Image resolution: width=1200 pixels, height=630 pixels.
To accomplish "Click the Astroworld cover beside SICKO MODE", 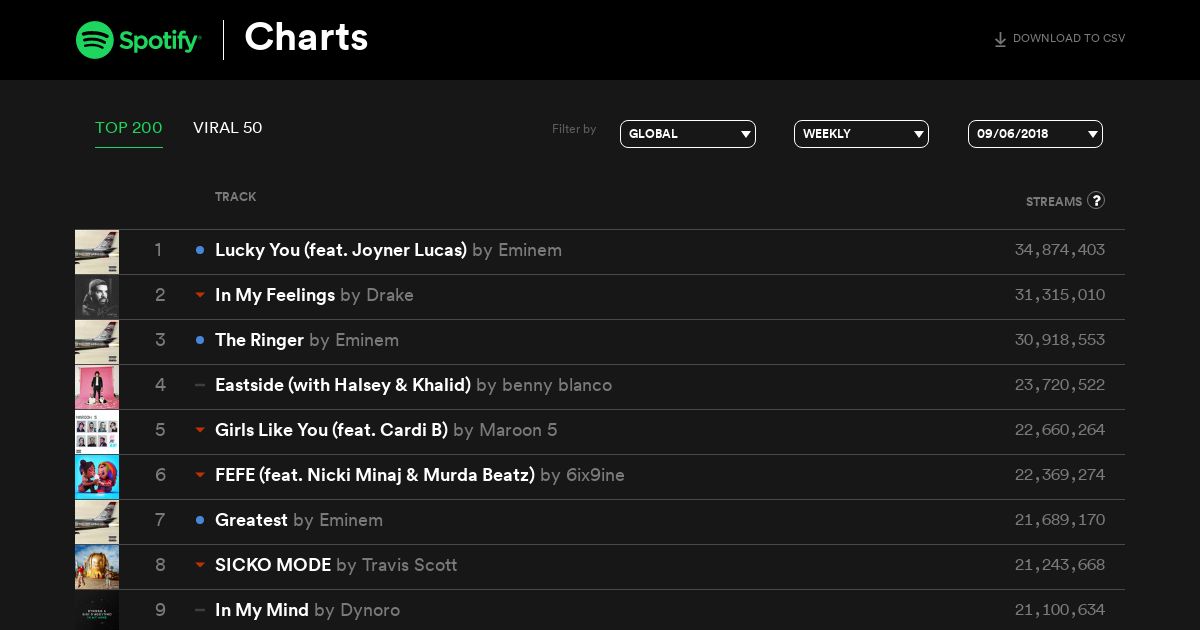I will pos(97,567).
